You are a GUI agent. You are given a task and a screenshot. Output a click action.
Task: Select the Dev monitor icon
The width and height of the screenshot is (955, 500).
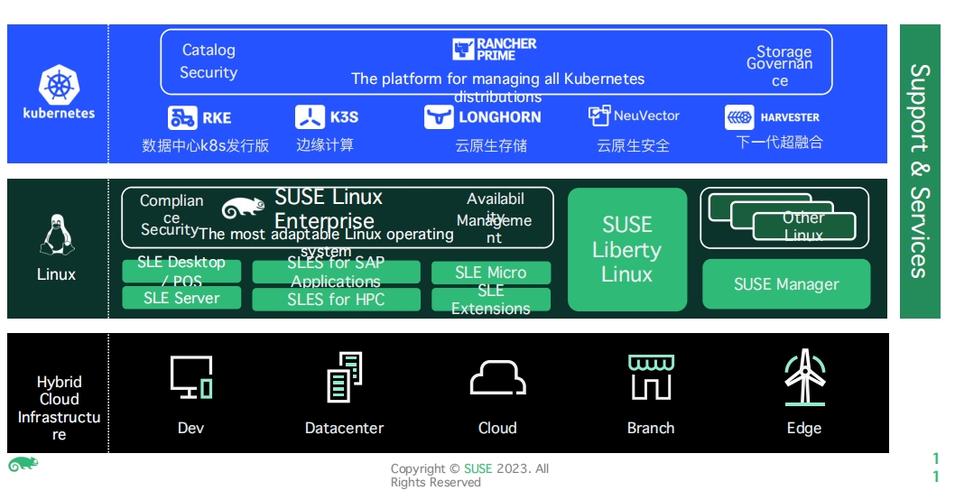tap(191, 379)
